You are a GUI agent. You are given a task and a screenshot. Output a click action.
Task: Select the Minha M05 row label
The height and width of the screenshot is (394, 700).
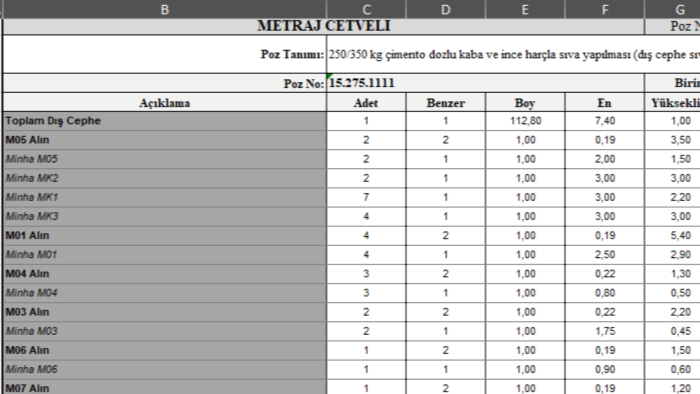(x=165, y=159)
